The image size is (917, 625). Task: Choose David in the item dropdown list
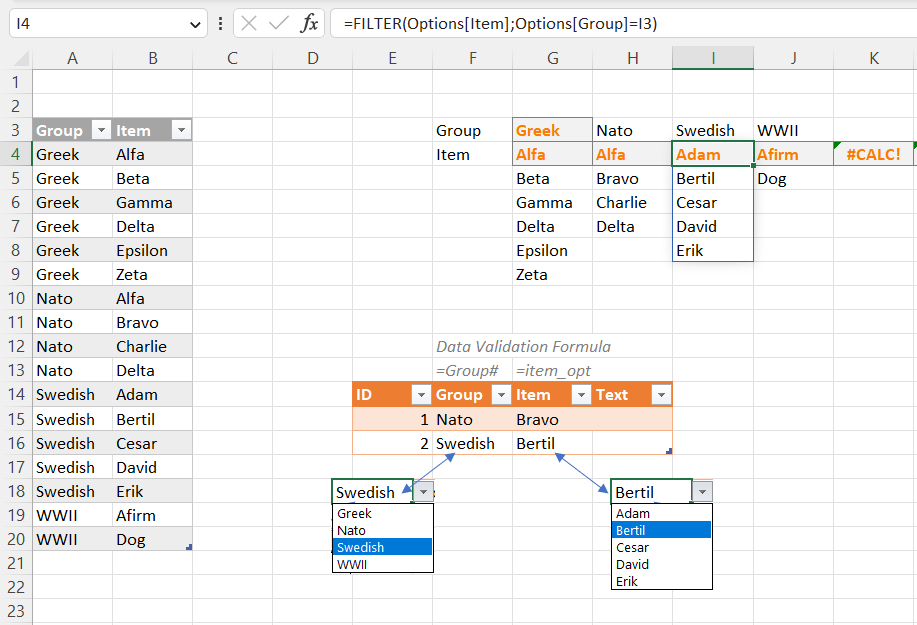[661, 564]
